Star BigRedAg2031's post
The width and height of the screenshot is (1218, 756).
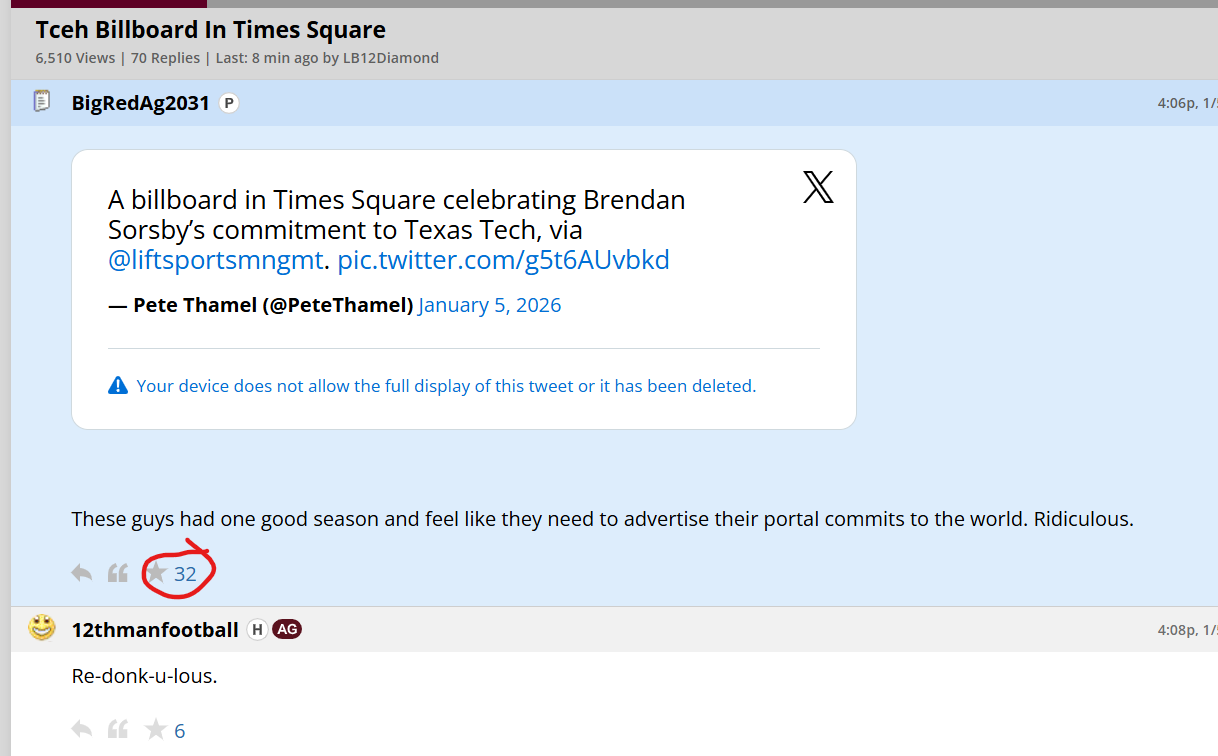(156, 573)
